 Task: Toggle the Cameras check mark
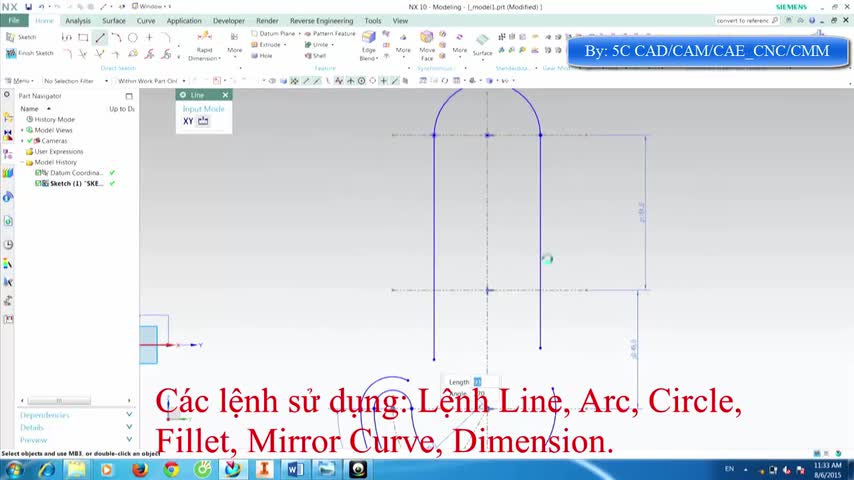(30, 141)
